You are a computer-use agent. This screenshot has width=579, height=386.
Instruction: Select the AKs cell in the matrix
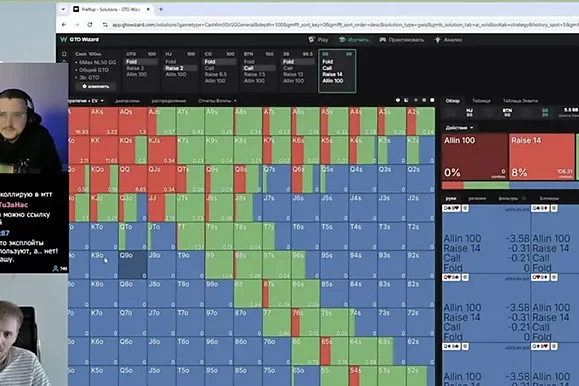coord(103,121)
